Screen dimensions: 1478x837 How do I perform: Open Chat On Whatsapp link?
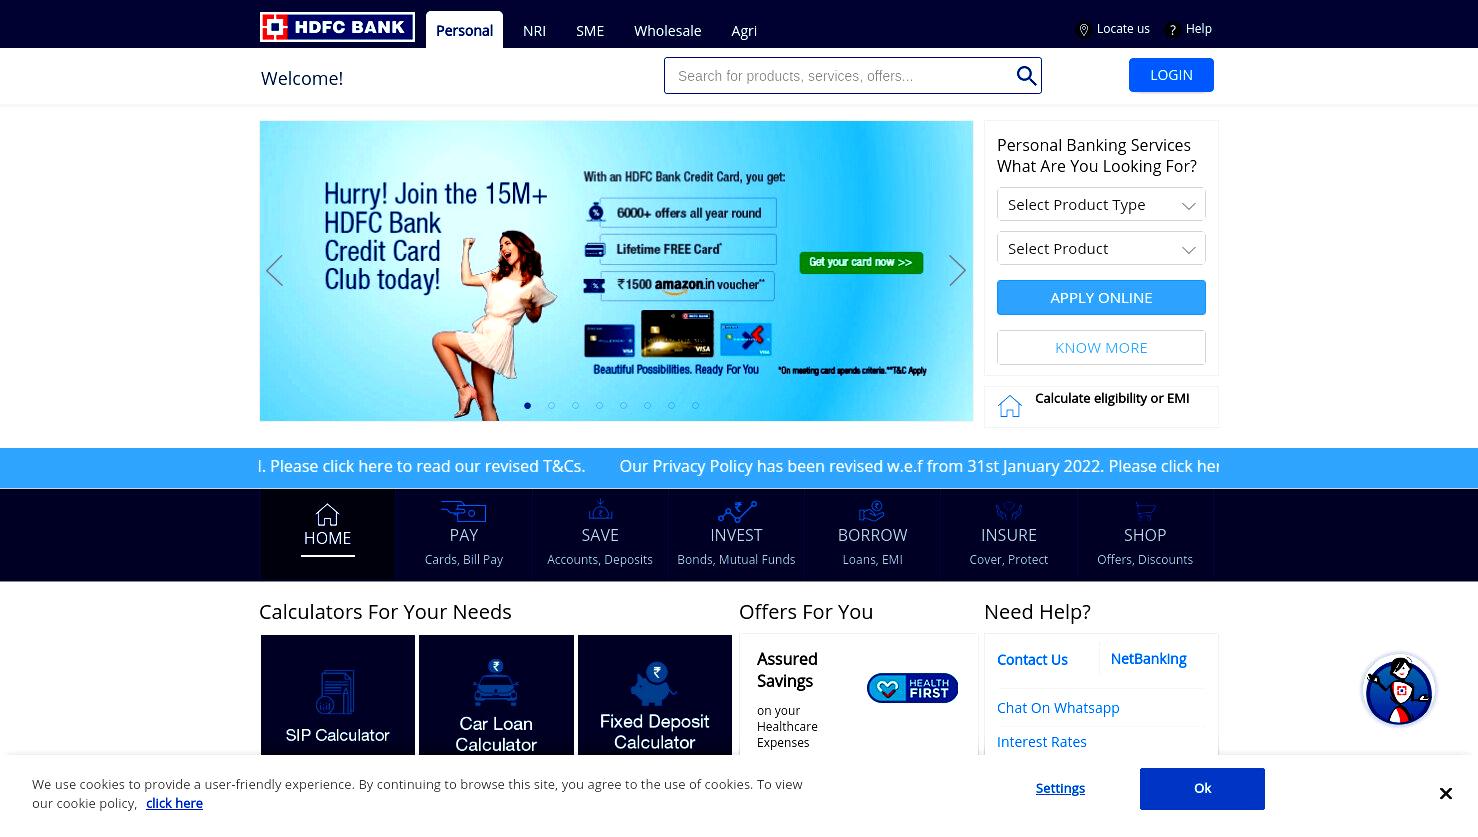[1058, 708]
